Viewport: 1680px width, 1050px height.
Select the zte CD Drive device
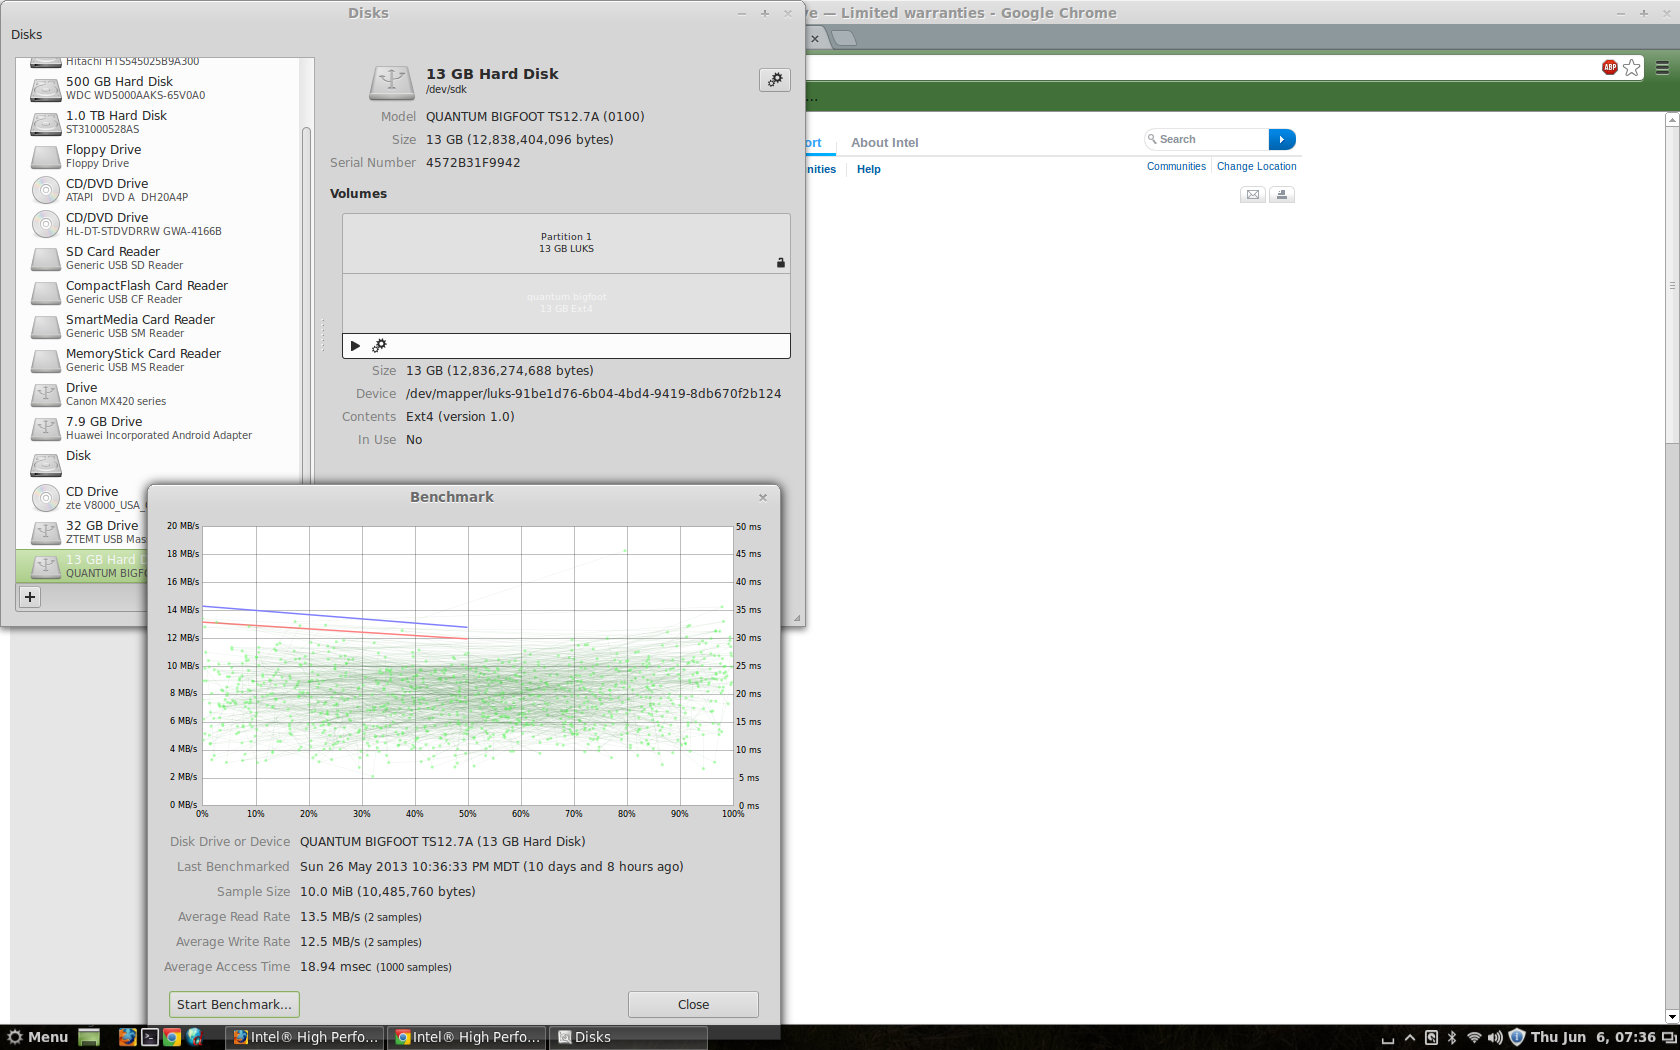coord(83,498)
